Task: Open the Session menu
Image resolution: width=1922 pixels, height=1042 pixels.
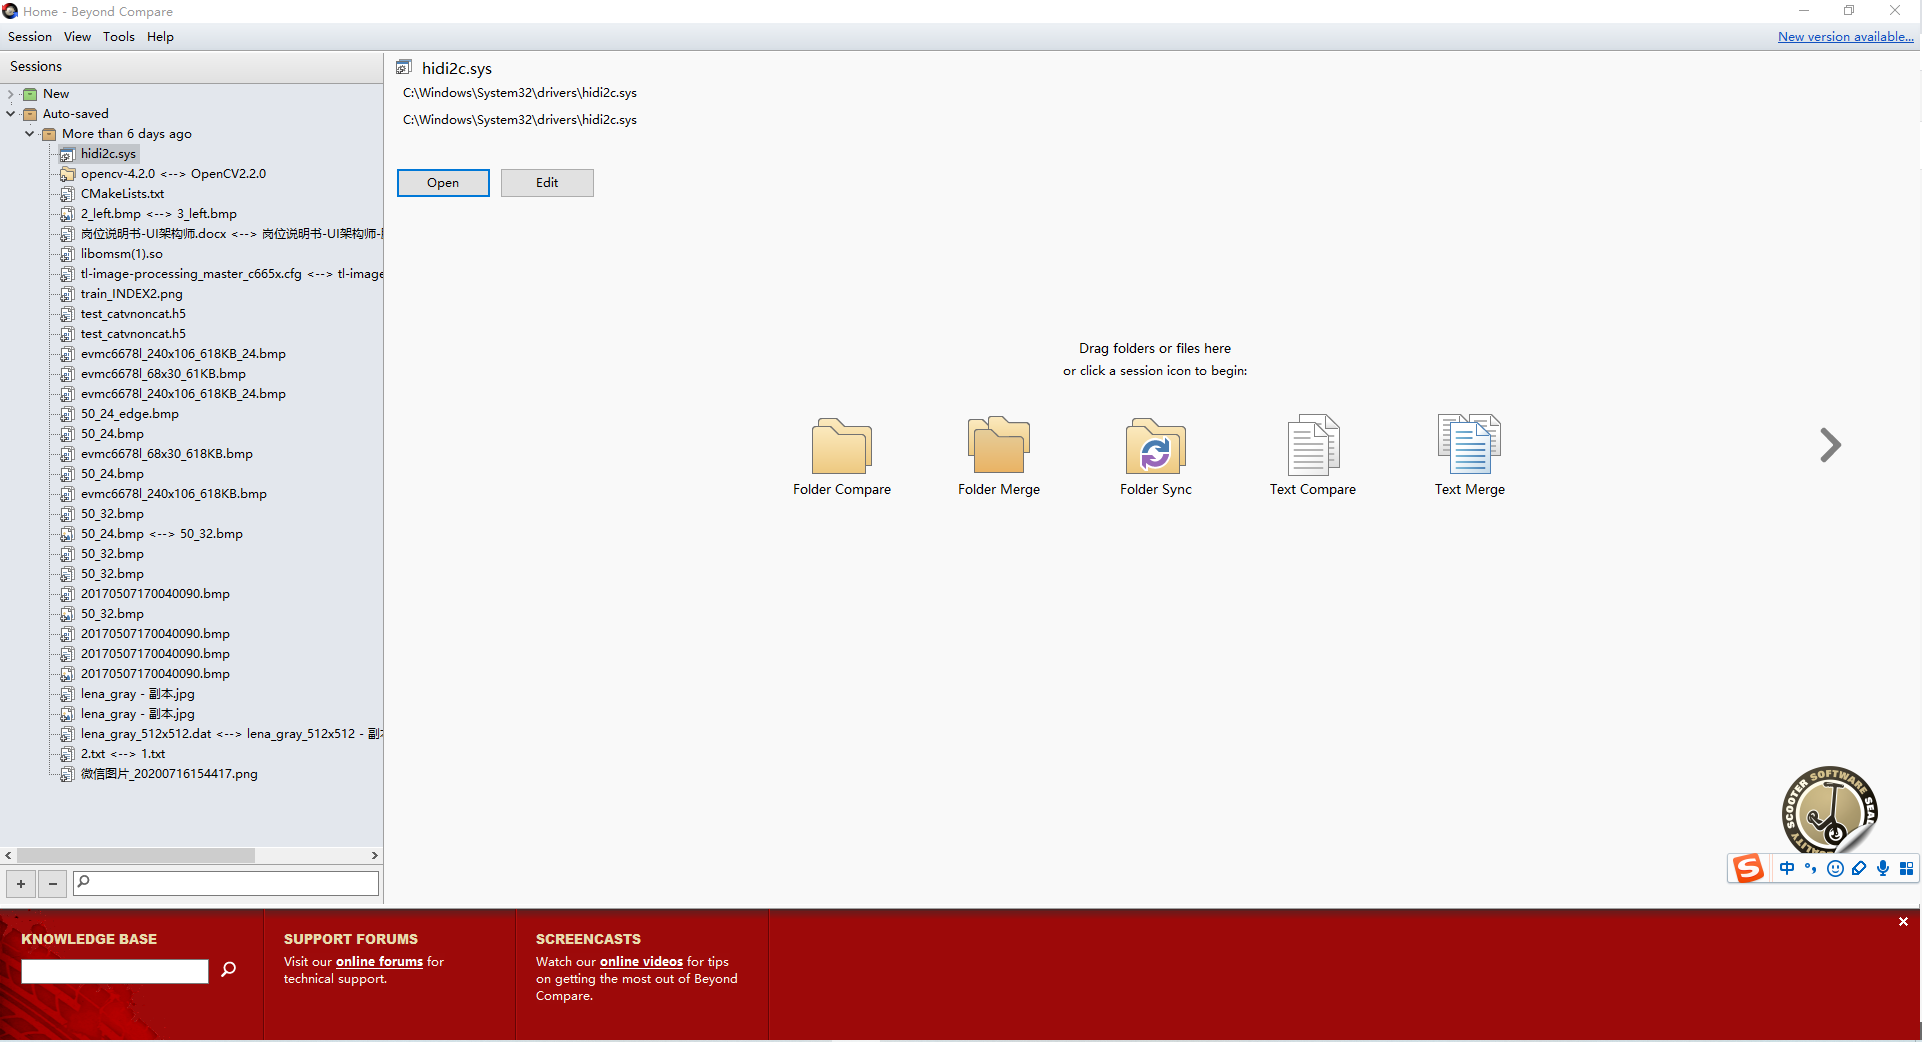Action: [x=30, y=37]
